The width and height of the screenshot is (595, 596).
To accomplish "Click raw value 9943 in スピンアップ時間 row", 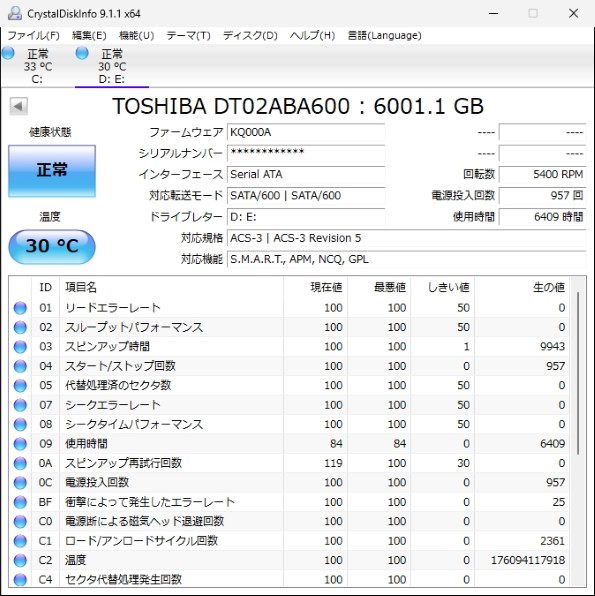I will [552, 347].
